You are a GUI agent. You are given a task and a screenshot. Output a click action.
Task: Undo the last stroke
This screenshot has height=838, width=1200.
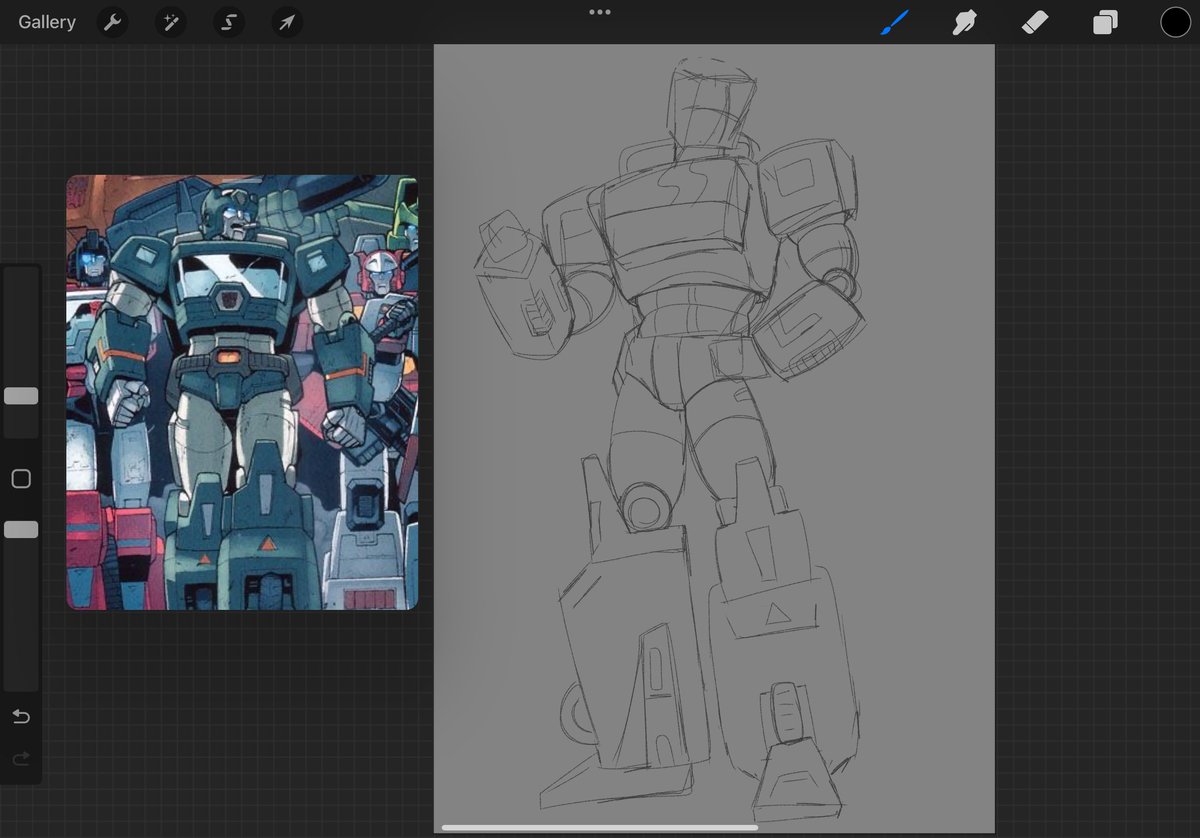pos(21,716)
